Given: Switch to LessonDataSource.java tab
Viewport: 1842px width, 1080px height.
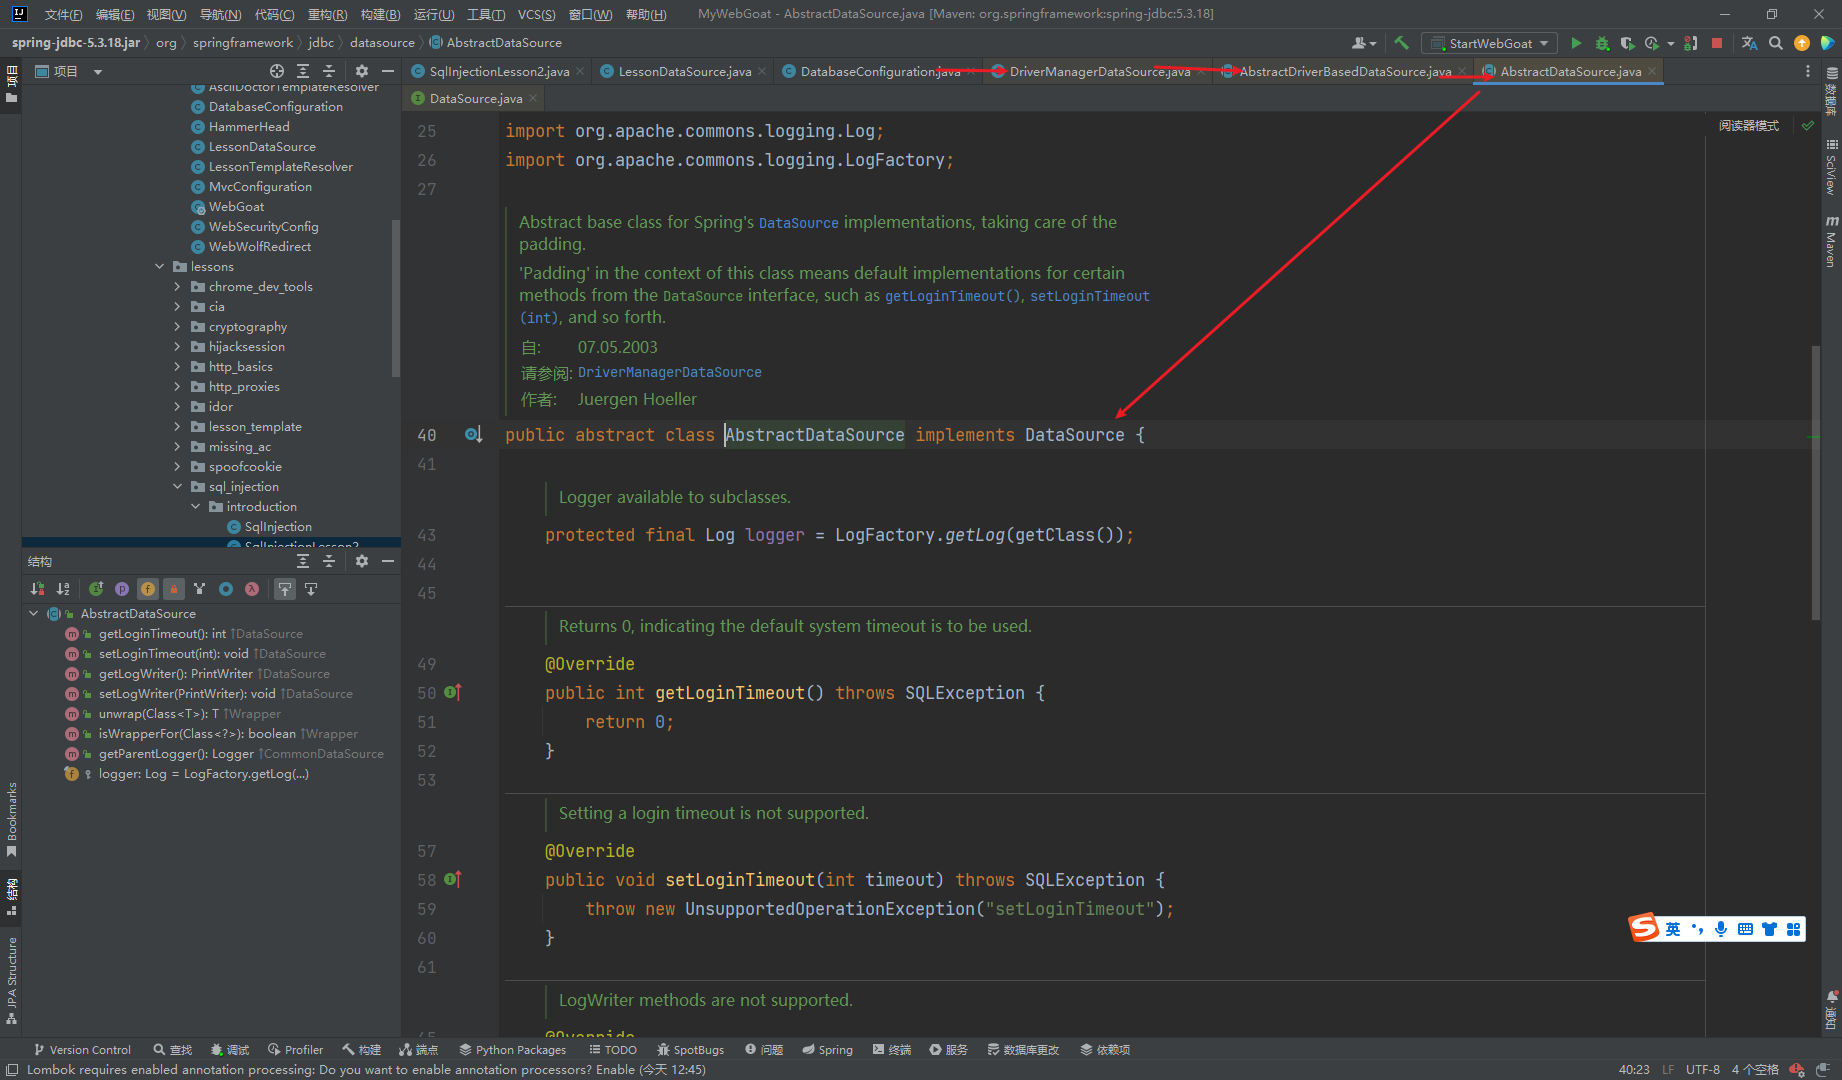Looking at the screenshot, I should tap(685, 71).
